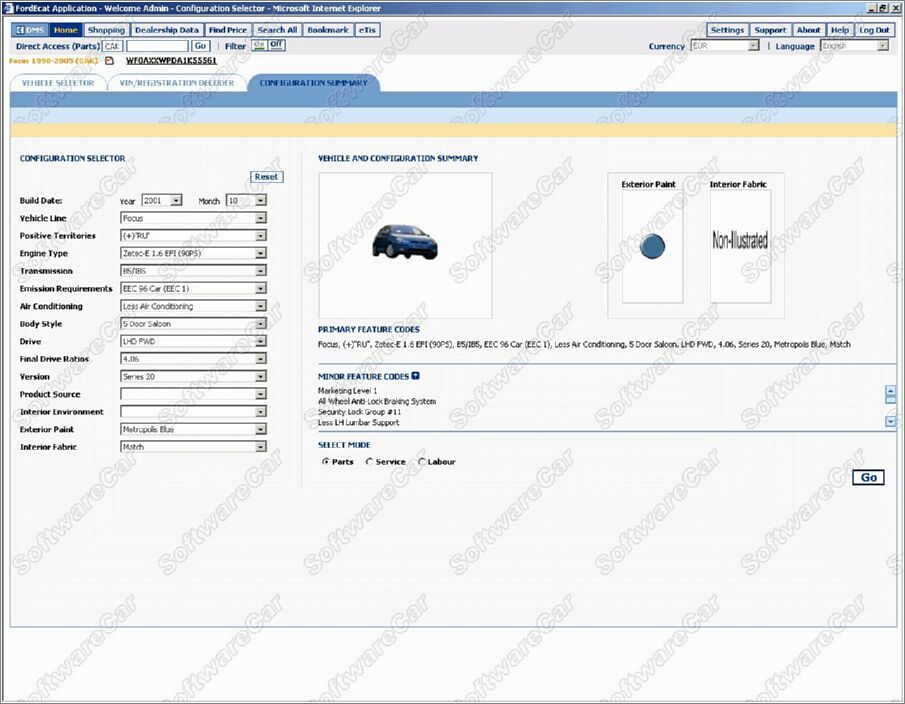Click the minor features scroll-down arrow
The width and height of the screenshot is (905, 704).
point(890,422)
